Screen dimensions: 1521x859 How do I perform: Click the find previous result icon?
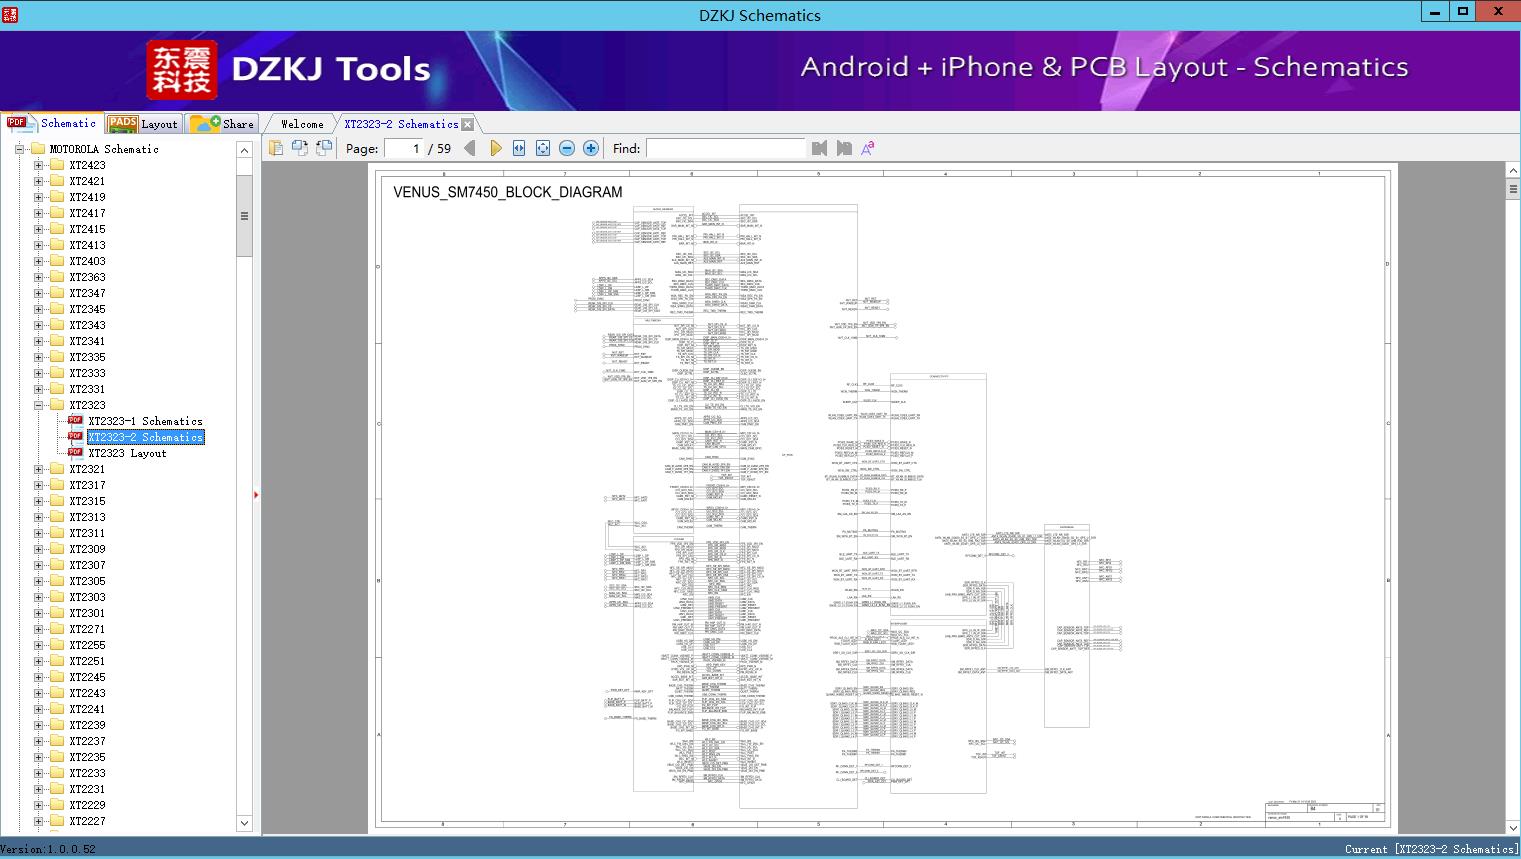(820, 148)
